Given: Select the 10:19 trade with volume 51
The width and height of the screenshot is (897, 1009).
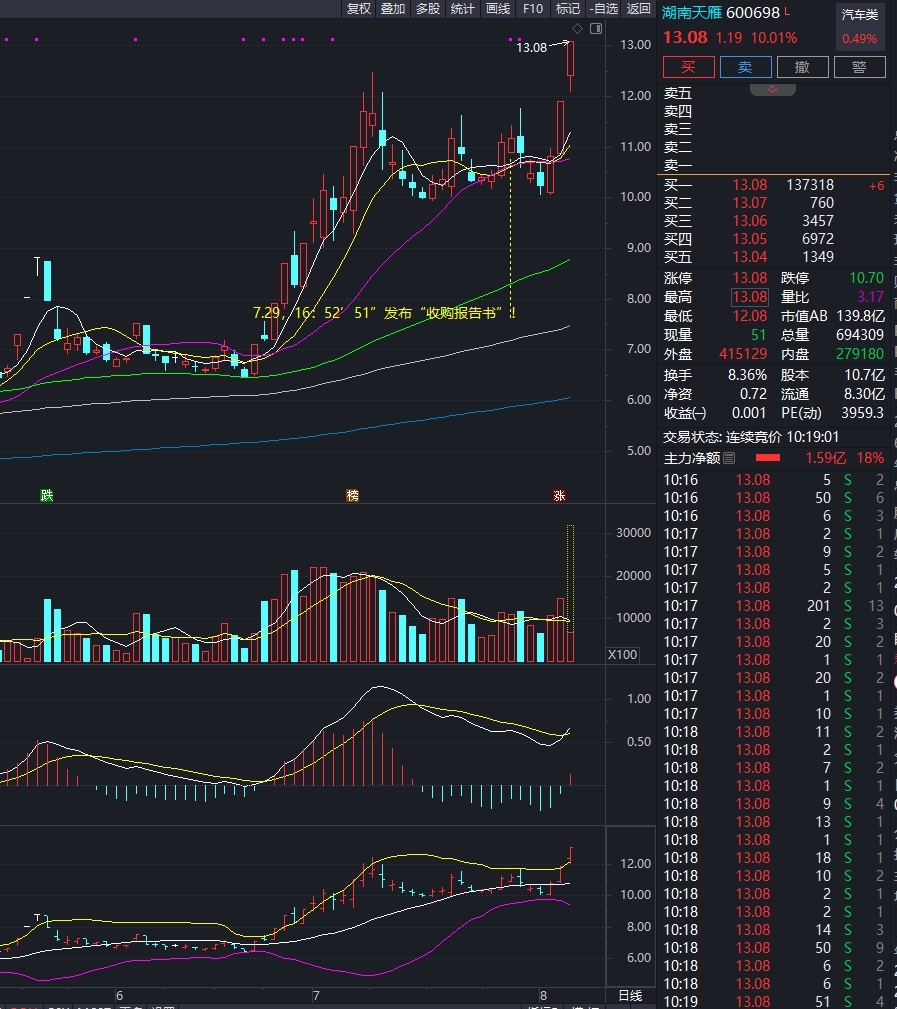Looking at the screenshot, I should (x=773, y=1002).
